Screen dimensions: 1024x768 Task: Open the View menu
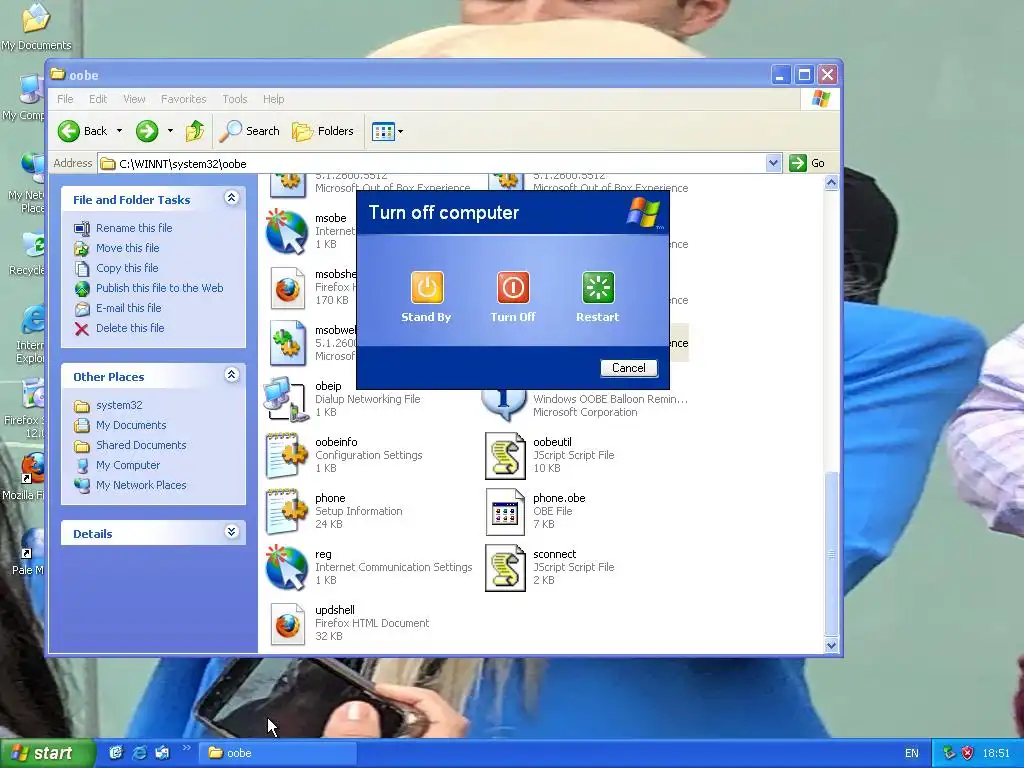coord(134,99)
